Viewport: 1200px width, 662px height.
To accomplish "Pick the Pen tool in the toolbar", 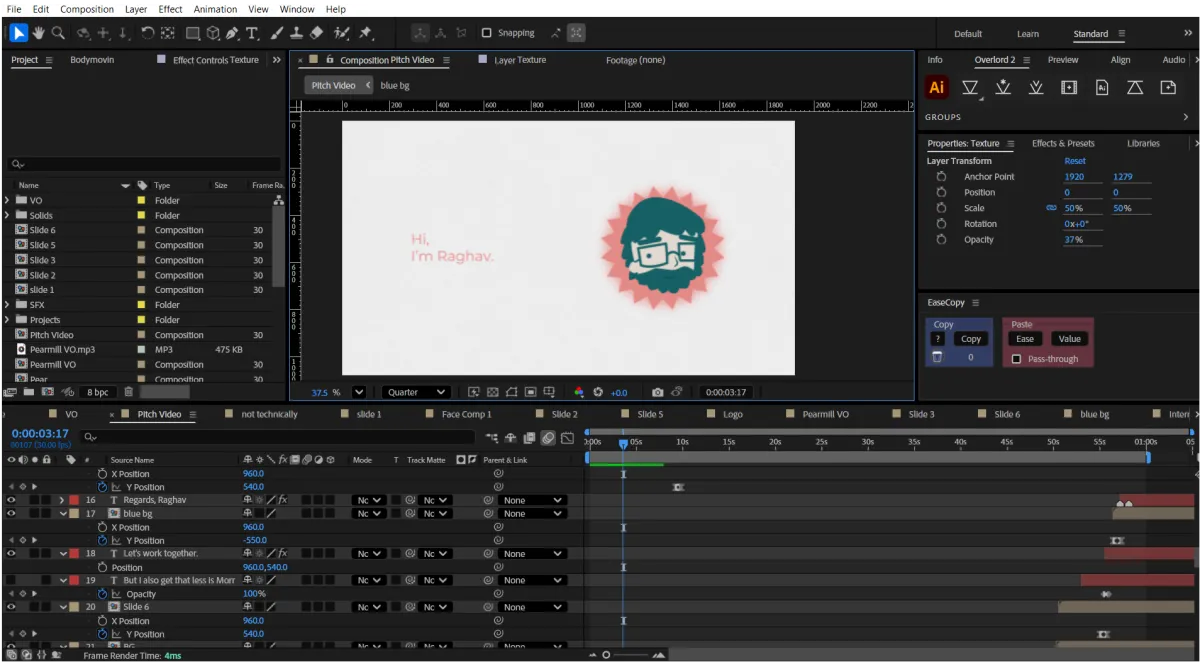I will (232, 32).
